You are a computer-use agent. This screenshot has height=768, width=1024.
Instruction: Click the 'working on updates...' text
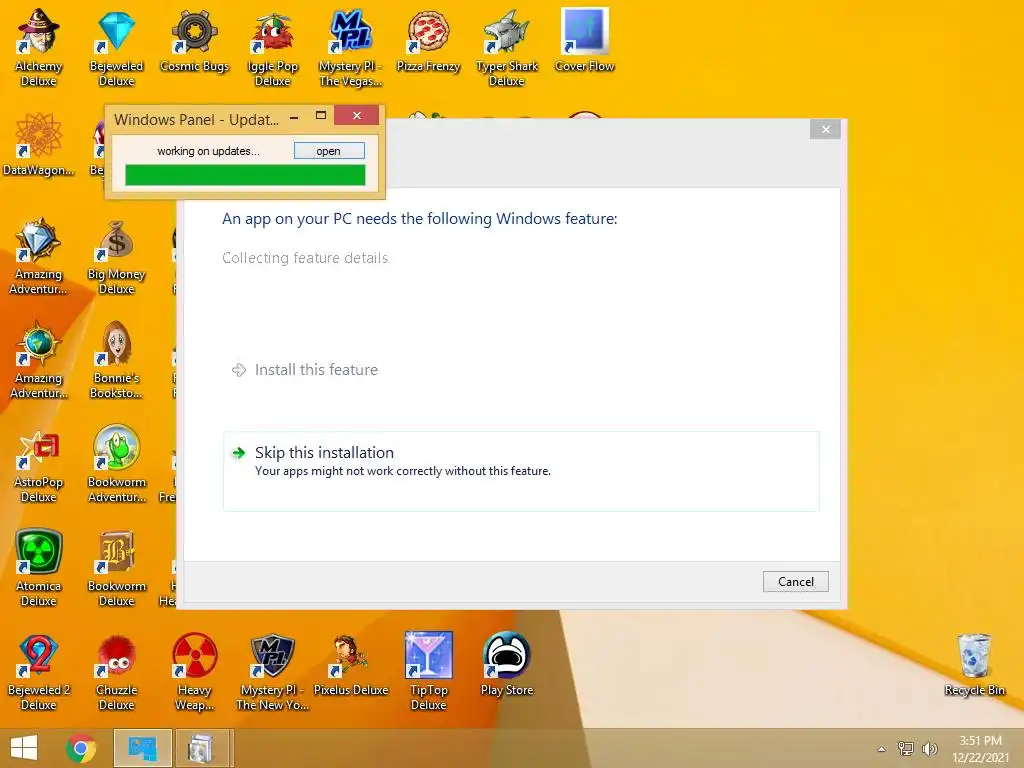pyautogui.click(x=208, y=151)
